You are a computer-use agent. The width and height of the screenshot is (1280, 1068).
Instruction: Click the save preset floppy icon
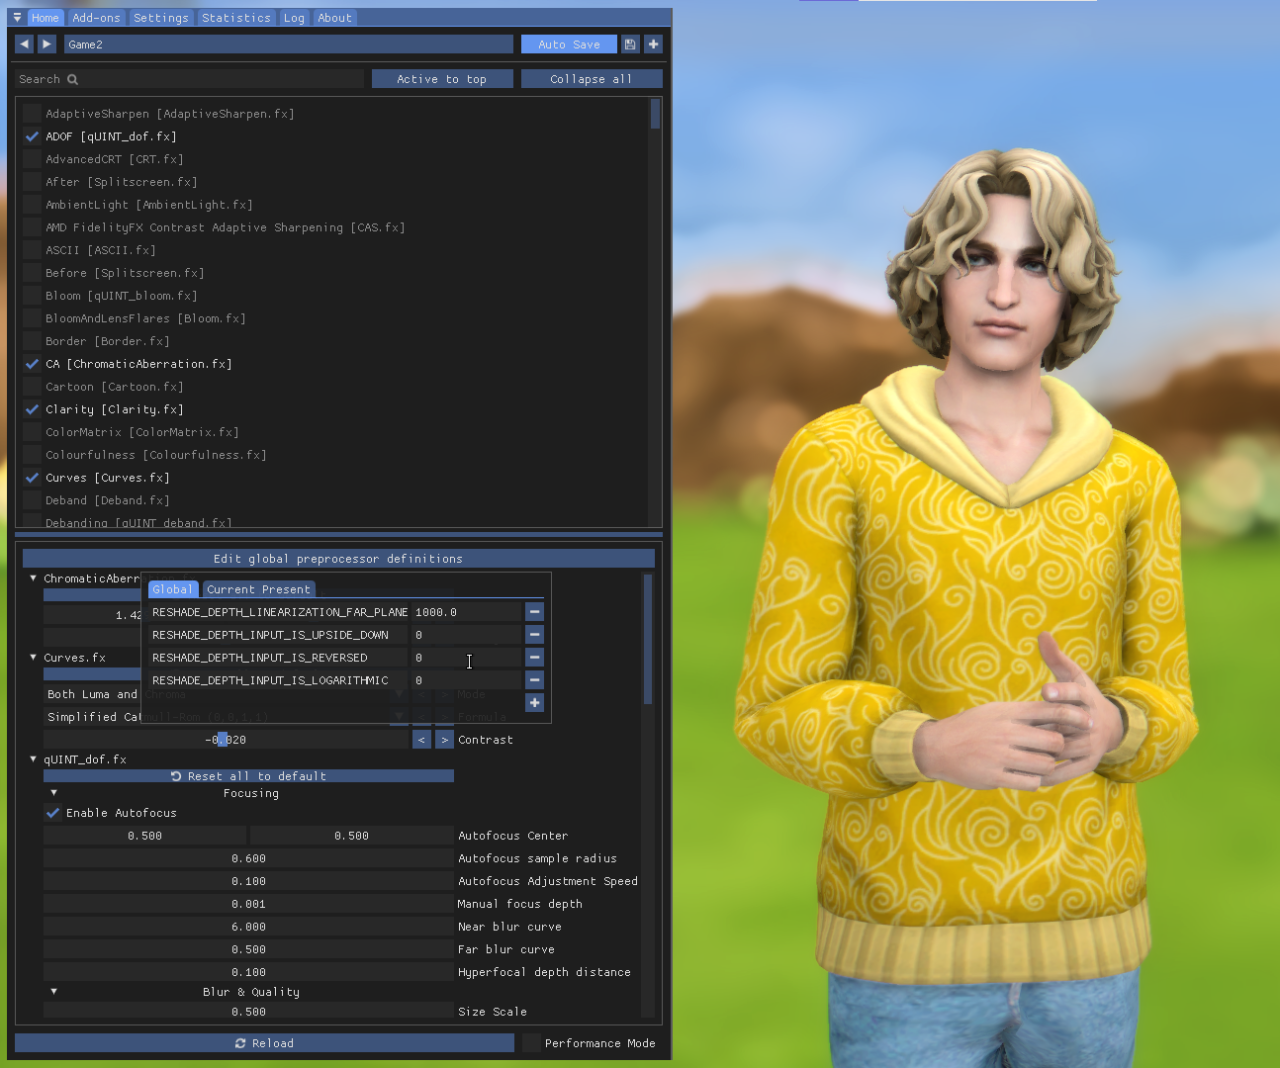630,44
